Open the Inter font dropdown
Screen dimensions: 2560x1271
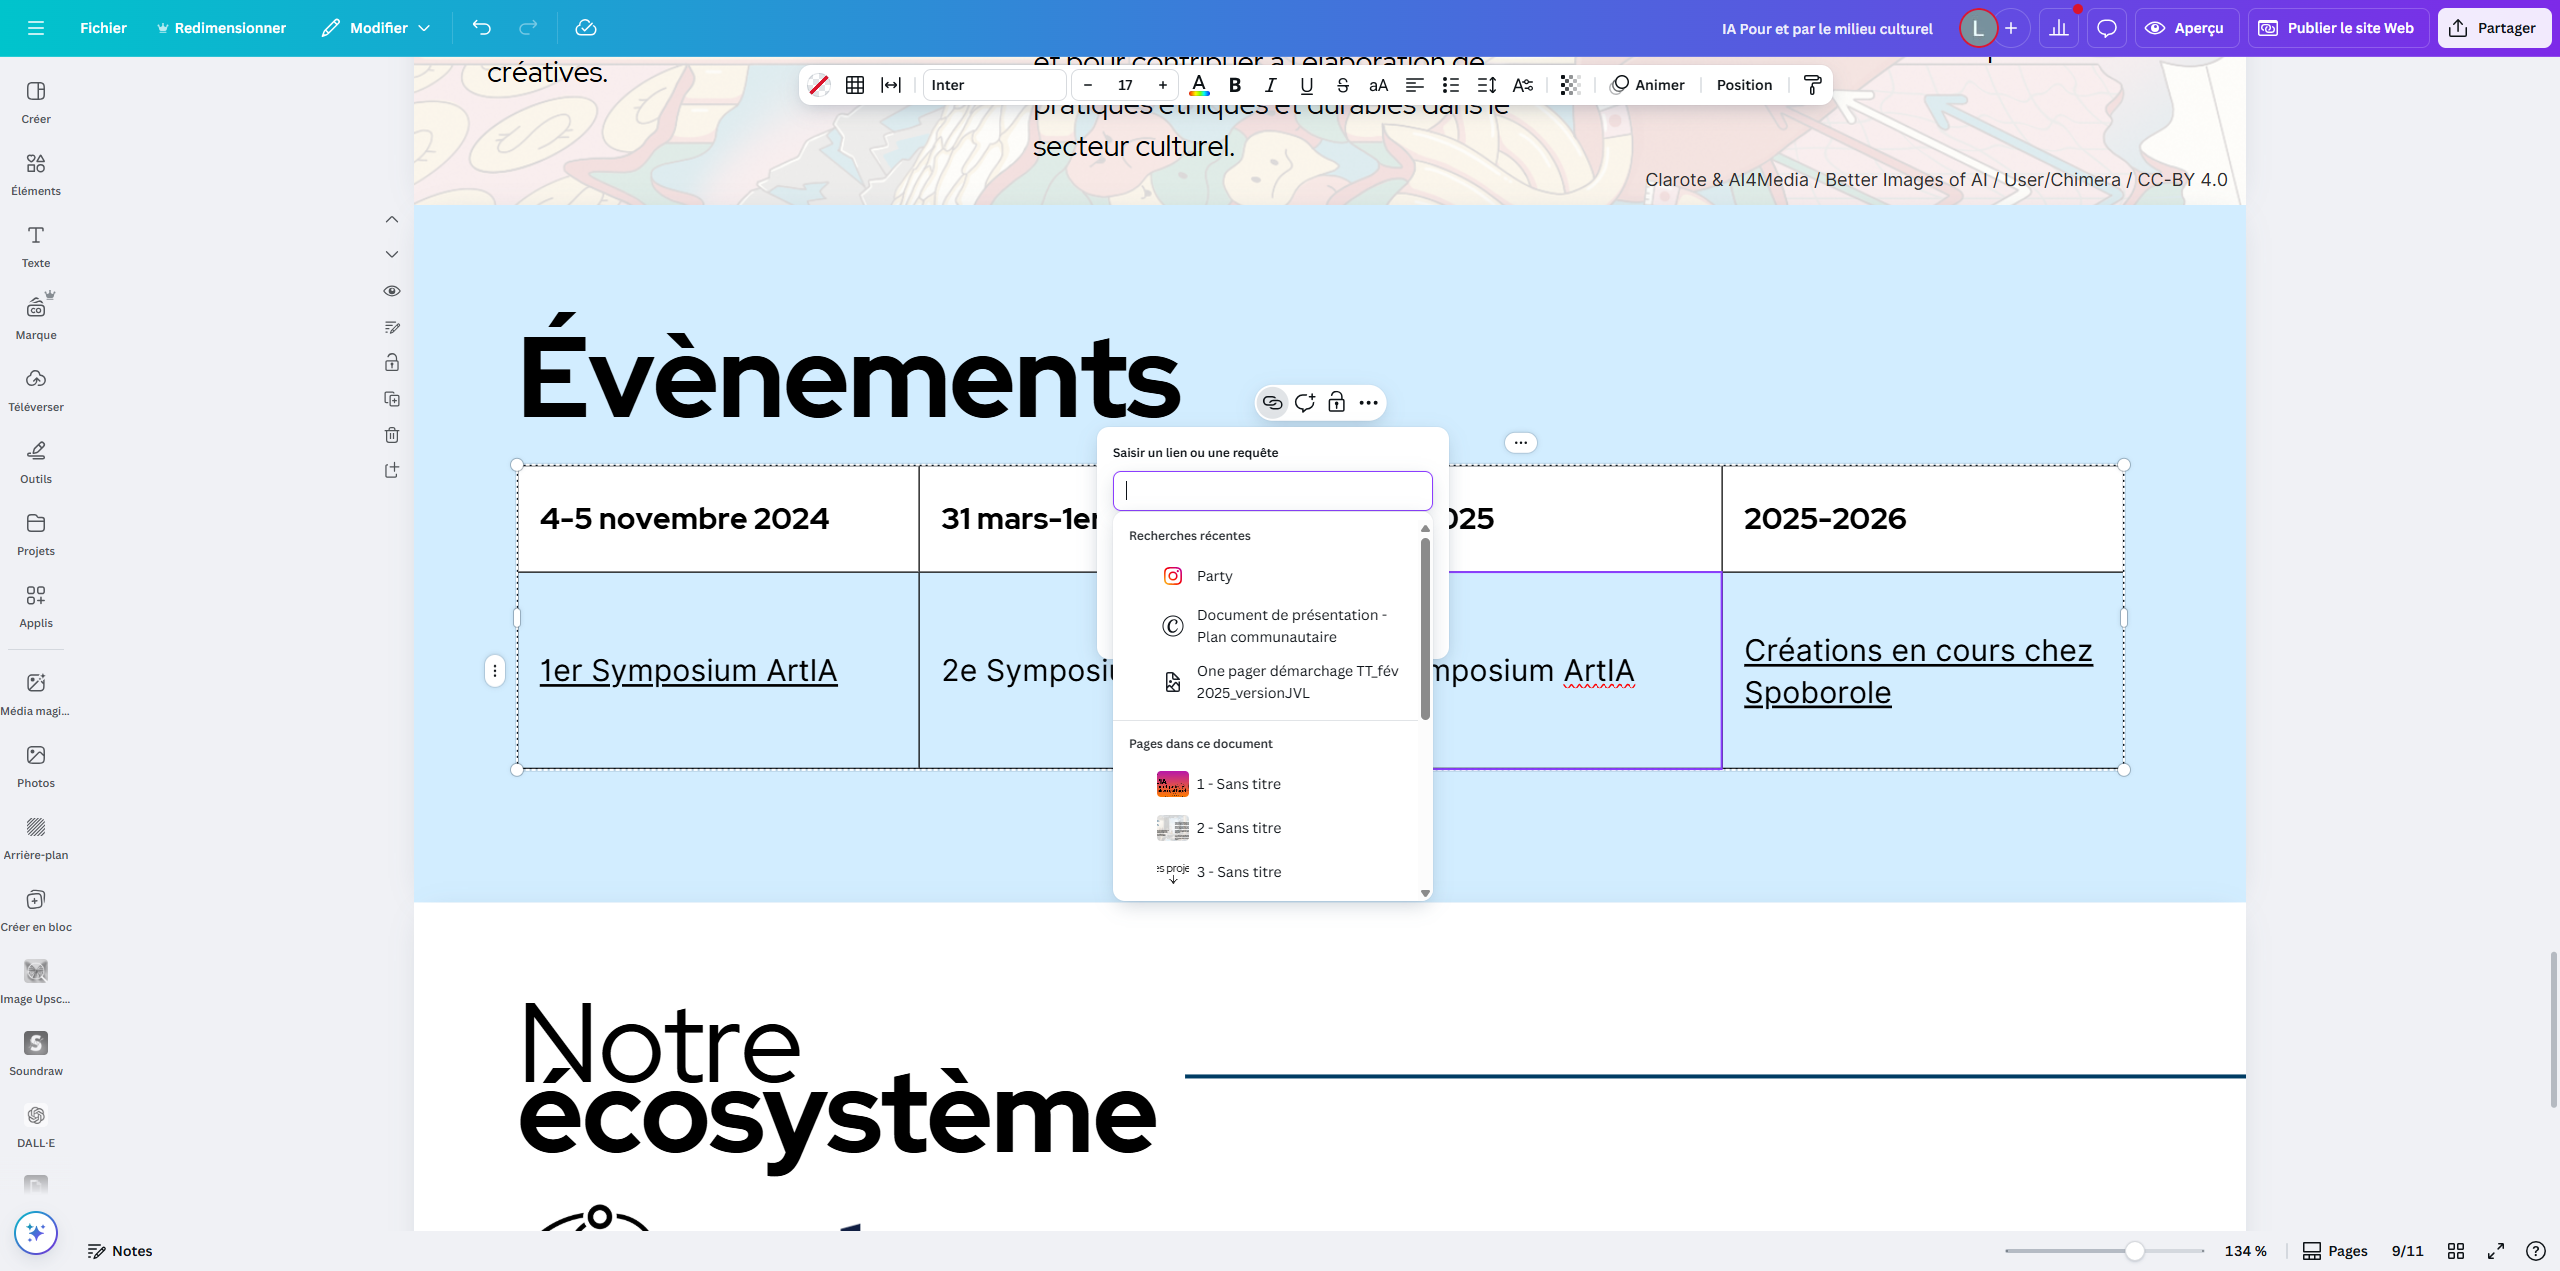(993, 85)
